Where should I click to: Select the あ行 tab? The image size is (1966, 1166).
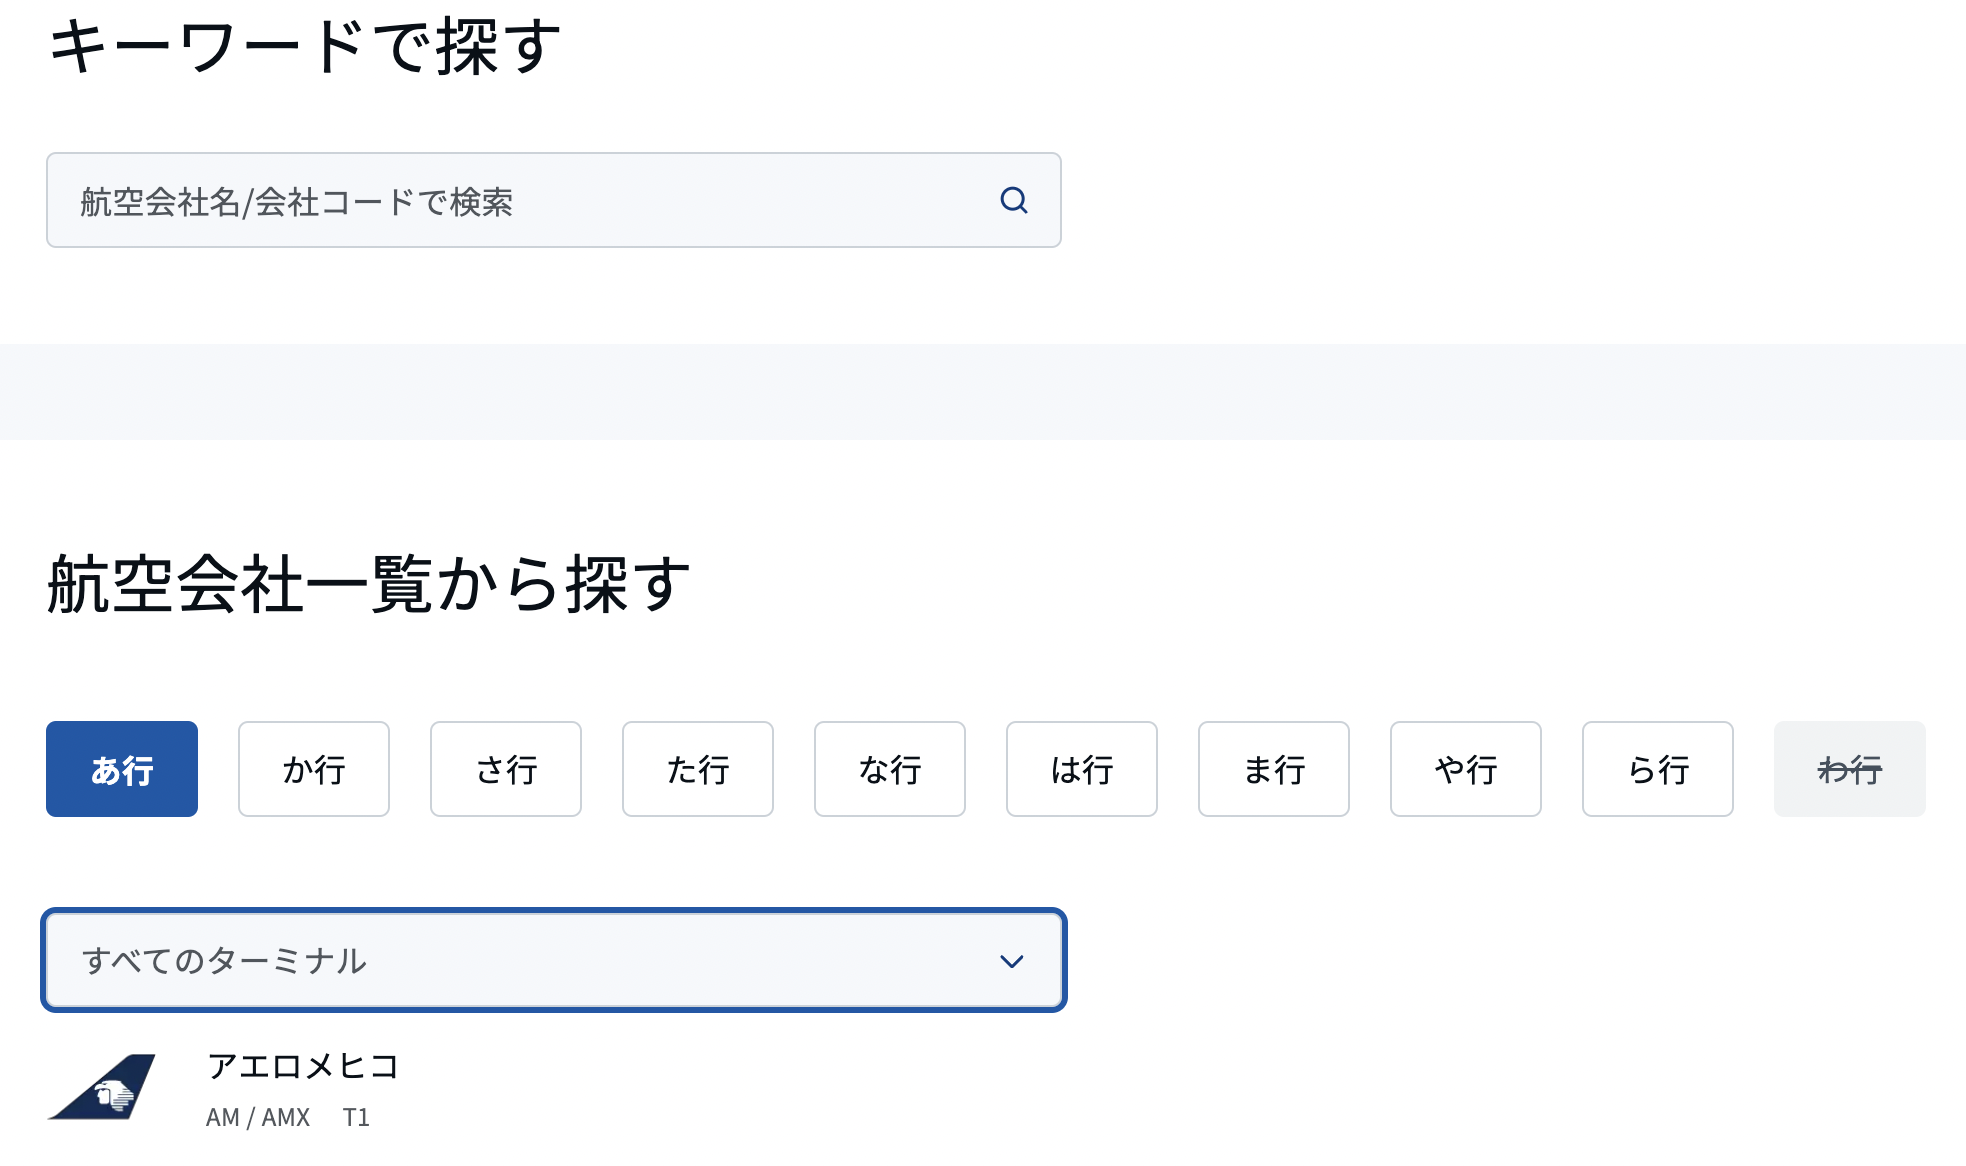pyautogui.click(x=122, y=769)
